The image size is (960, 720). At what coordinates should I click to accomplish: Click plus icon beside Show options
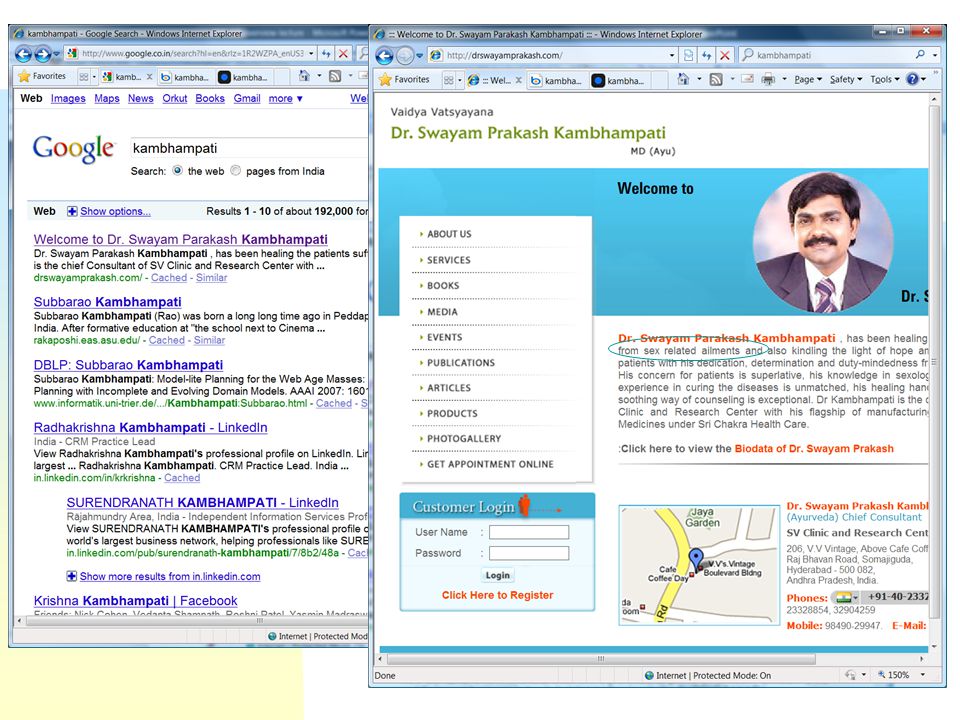[72, 211]
